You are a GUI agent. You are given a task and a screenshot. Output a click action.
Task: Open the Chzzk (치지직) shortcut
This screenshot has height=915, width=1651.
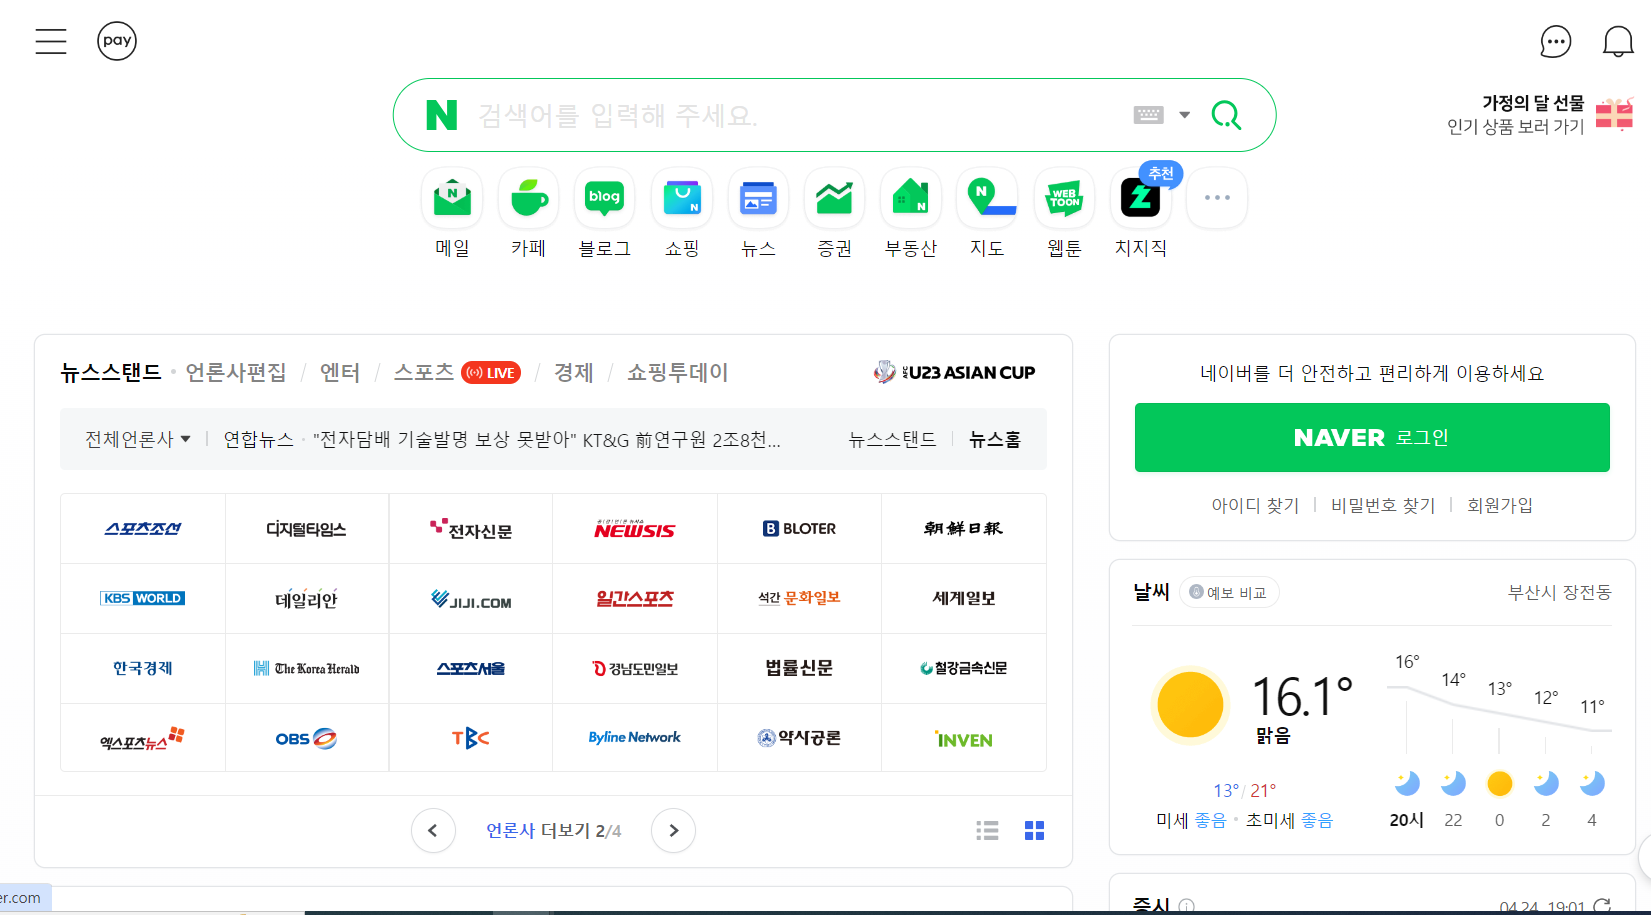click(1141, 214)
